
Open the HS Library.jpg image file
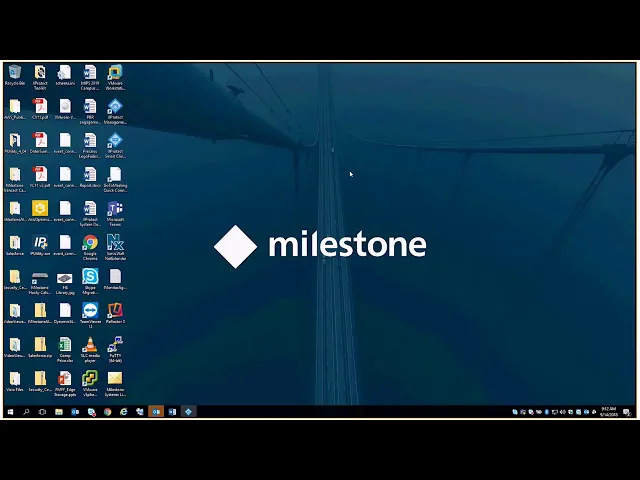[65, 282]
